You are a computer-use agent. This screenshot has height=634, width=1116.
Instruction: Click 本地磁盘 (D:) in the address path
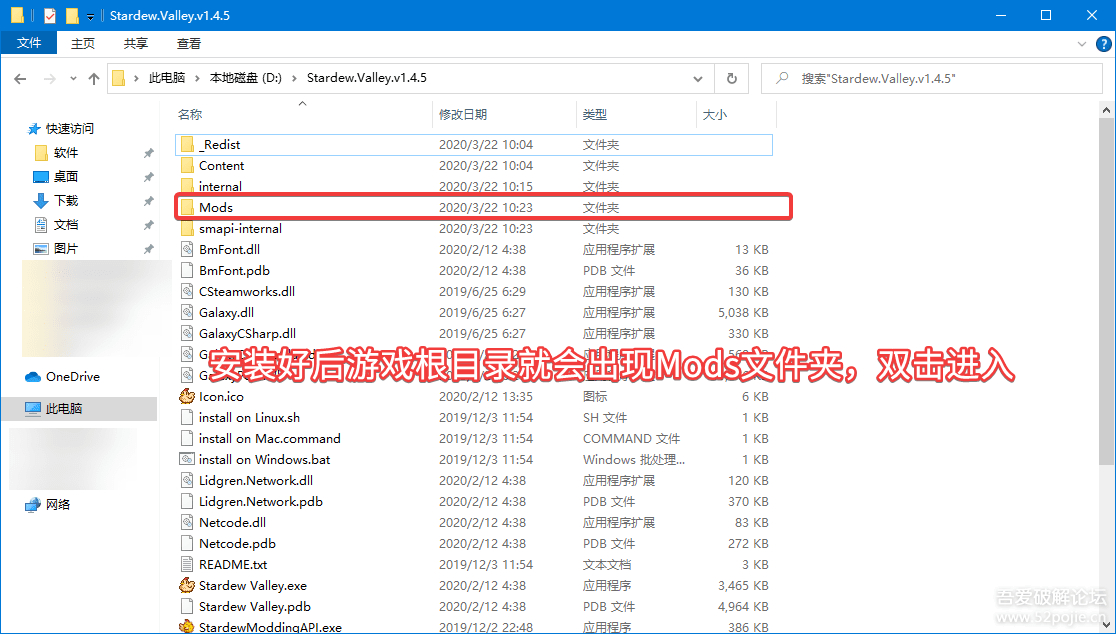(x=246, y=78)
